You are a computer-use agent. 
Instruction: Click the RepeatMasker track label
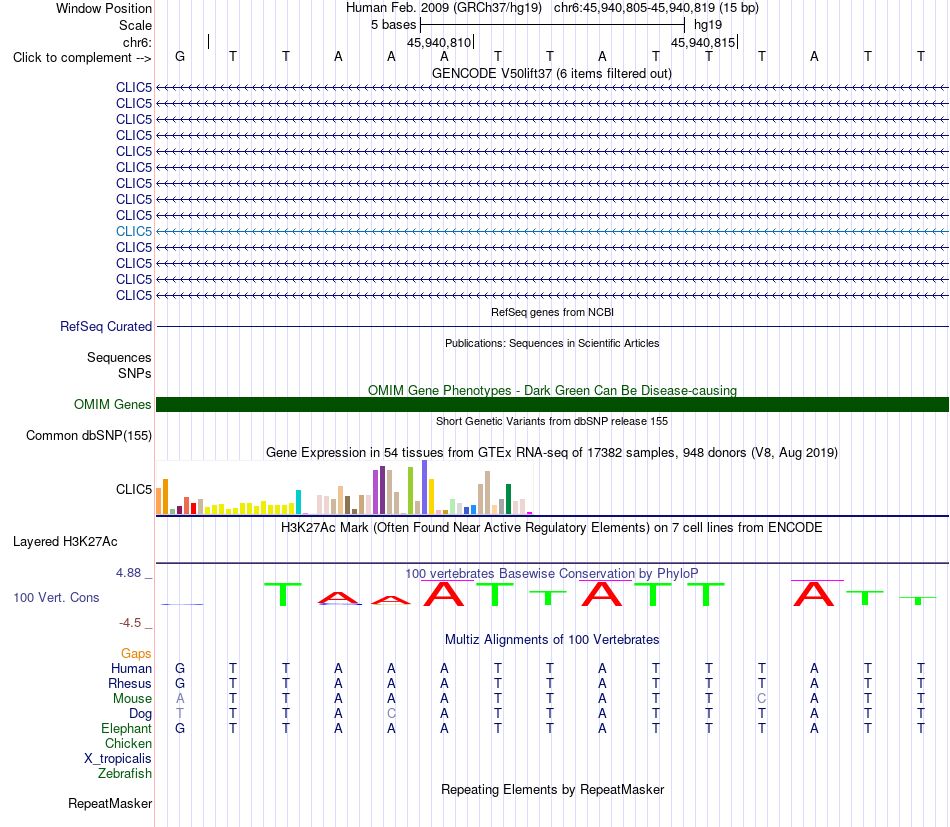point(110,803)
